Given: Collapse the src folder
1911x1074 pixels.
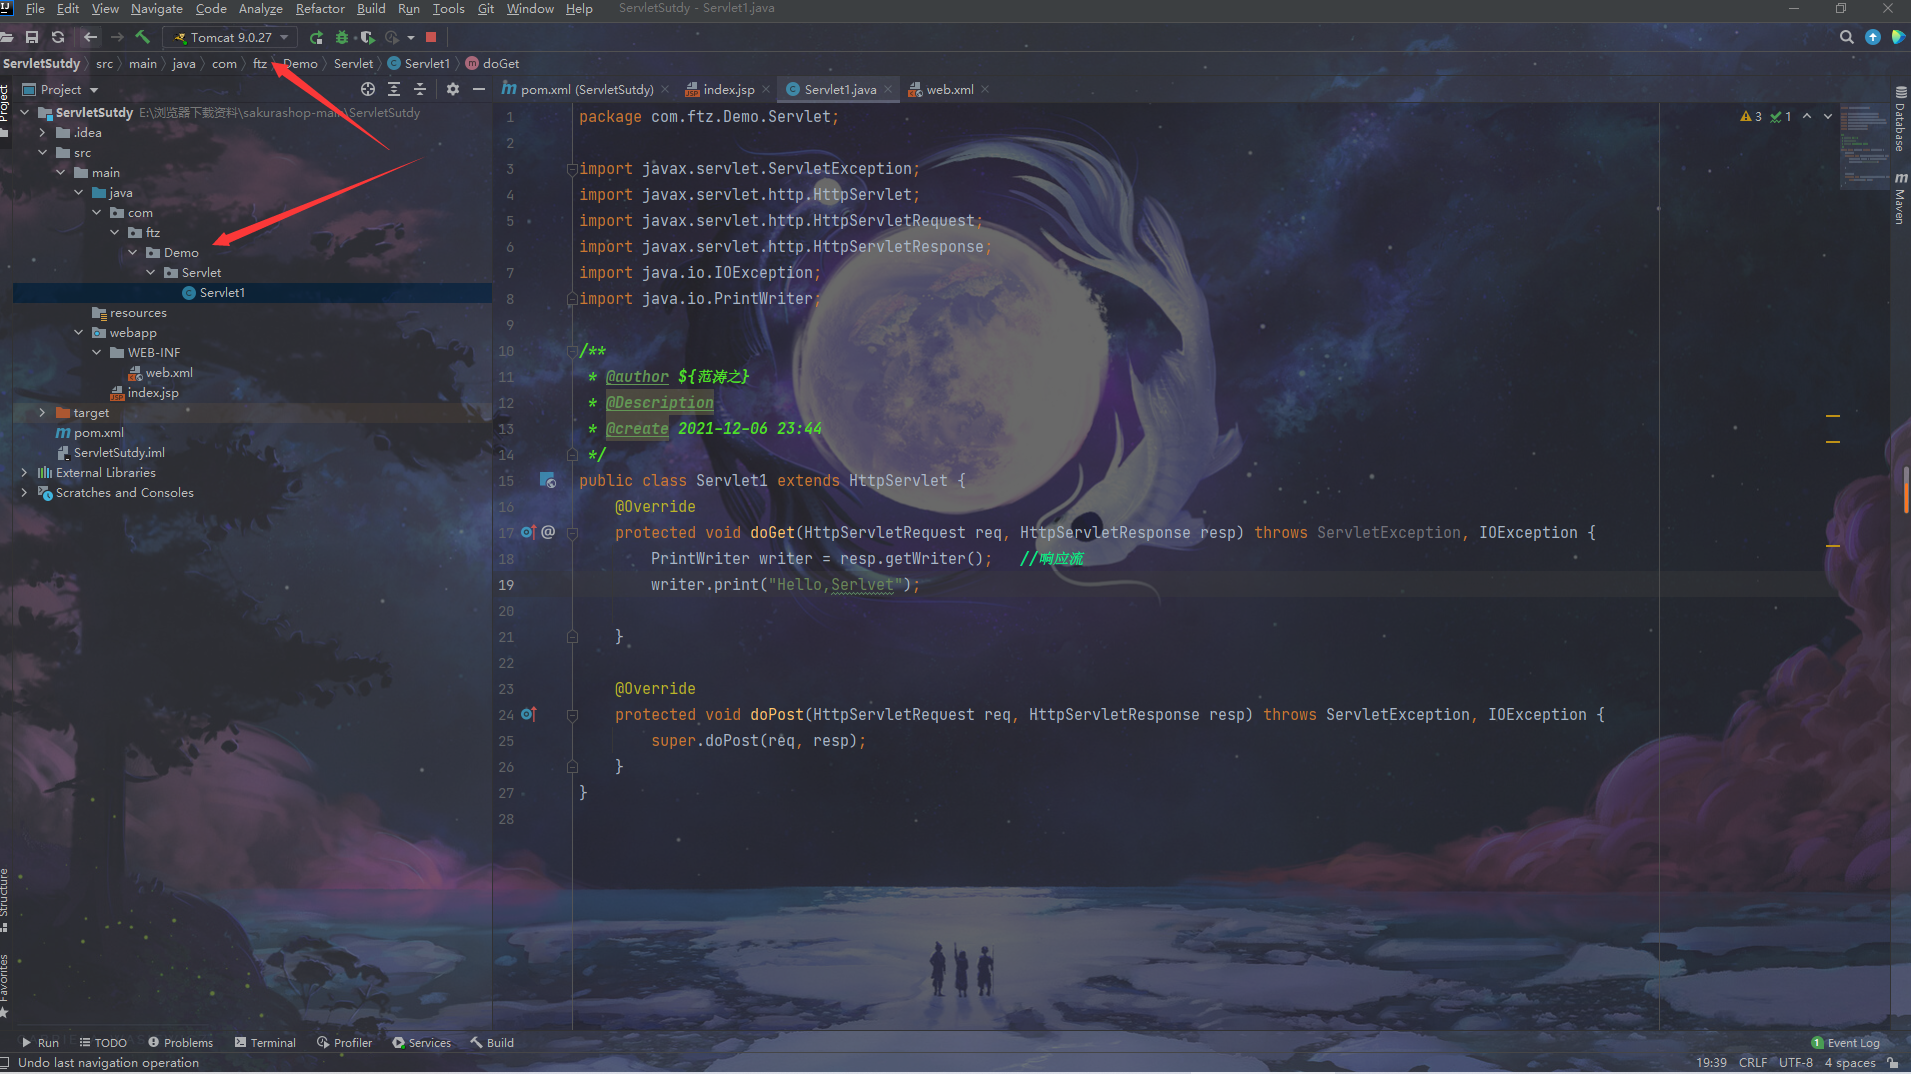Looking at the screenshot, I should (42, 152).
